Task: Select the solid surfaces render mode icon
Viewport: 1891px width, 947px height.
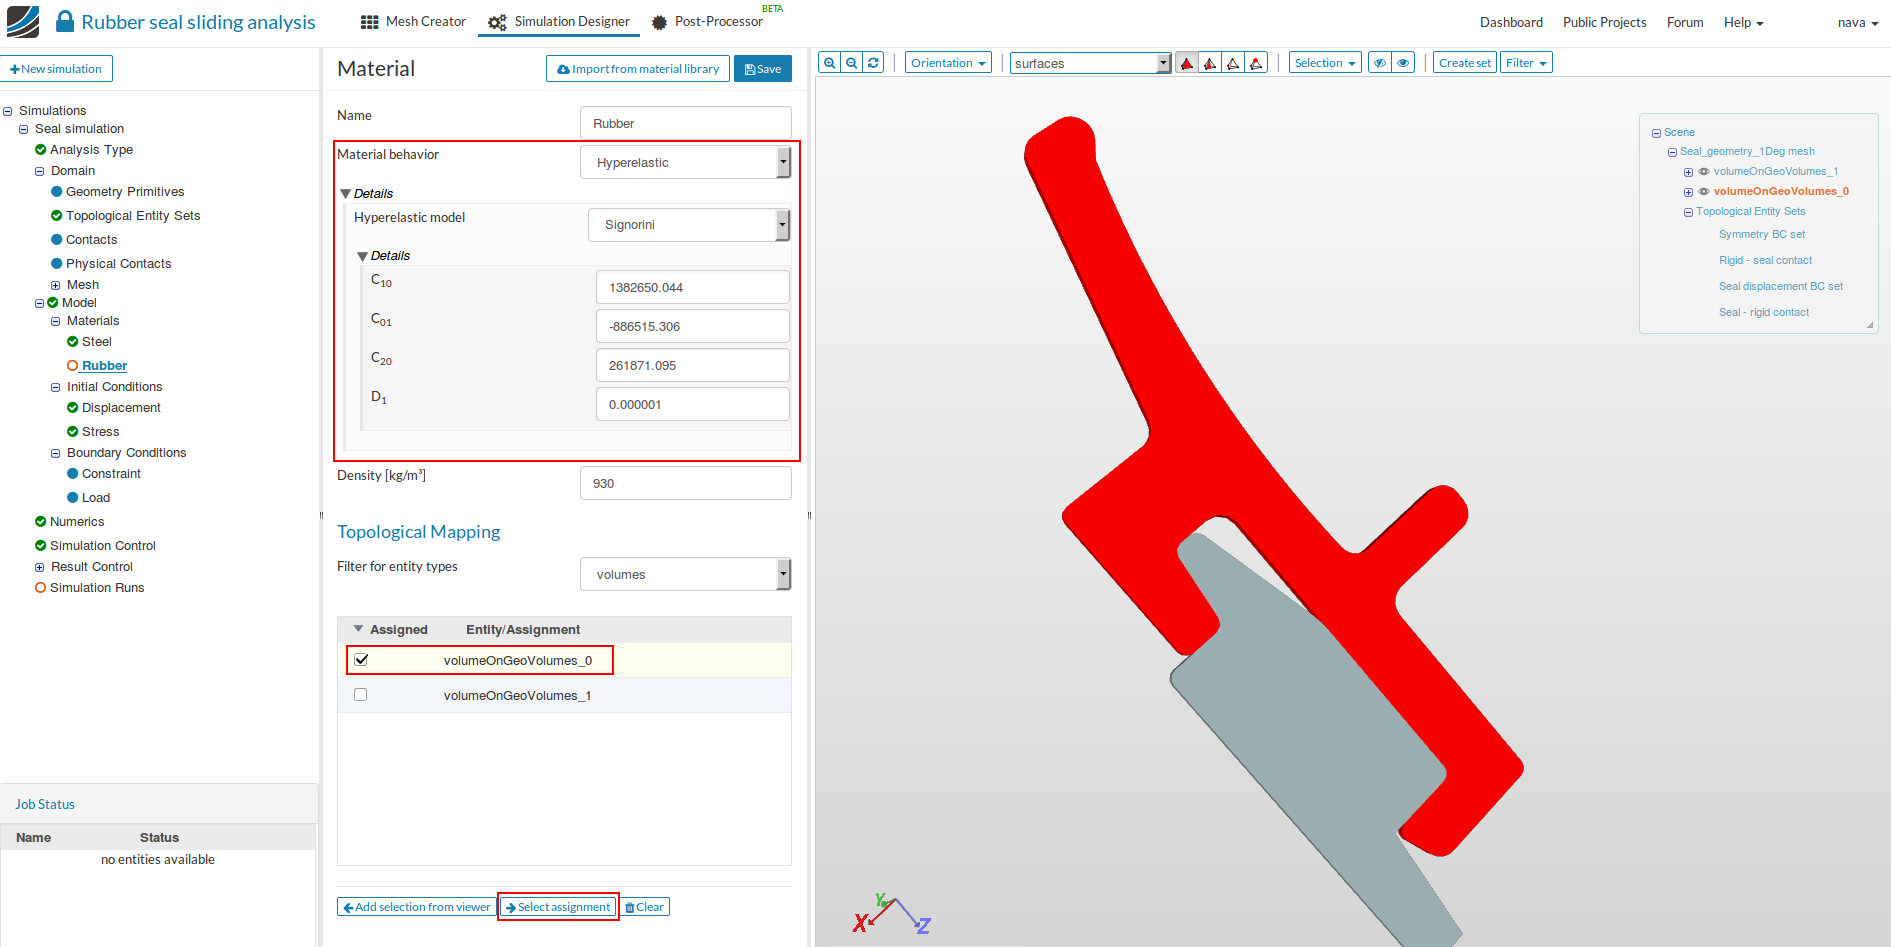Action: pos(1187,63)
